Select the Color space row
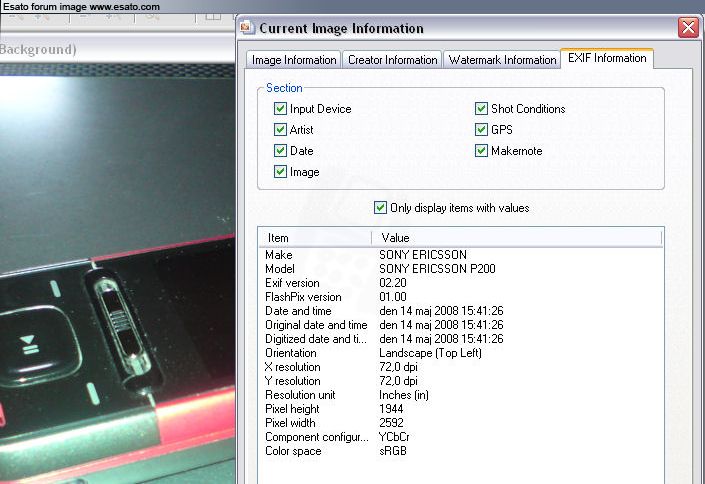Viewport: 705px width, 484px height. pyautogui.click(x=461, y=451)
